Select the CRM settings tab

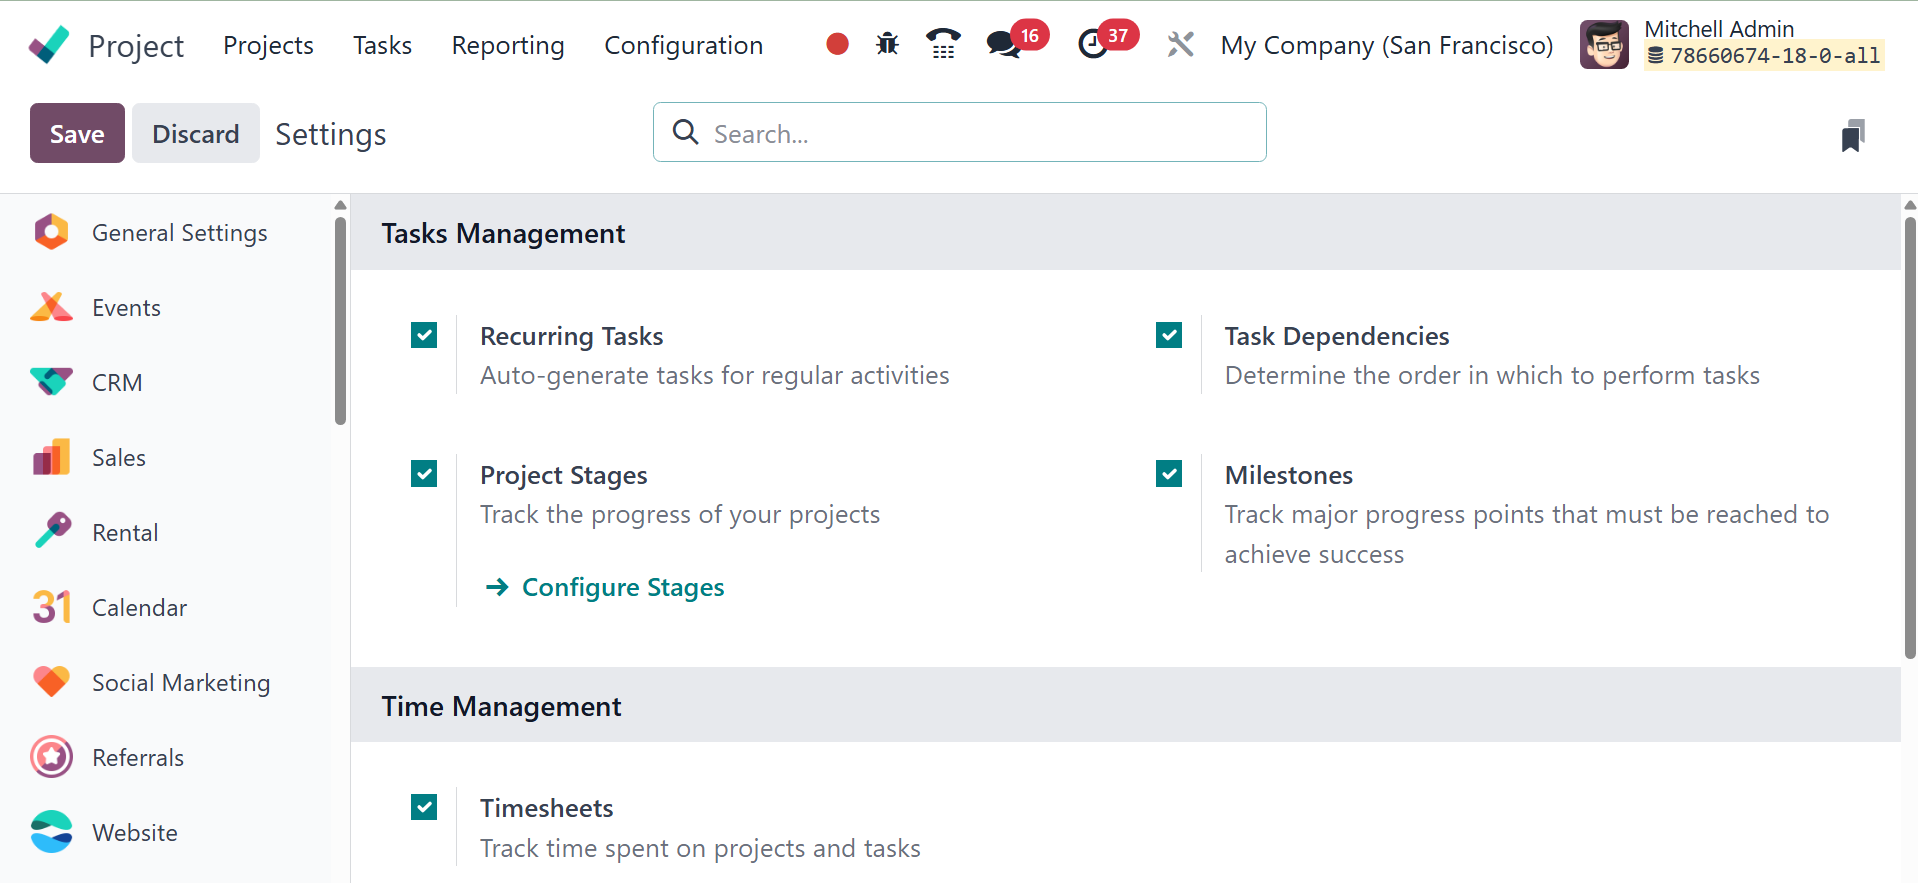tap(117, 382)
